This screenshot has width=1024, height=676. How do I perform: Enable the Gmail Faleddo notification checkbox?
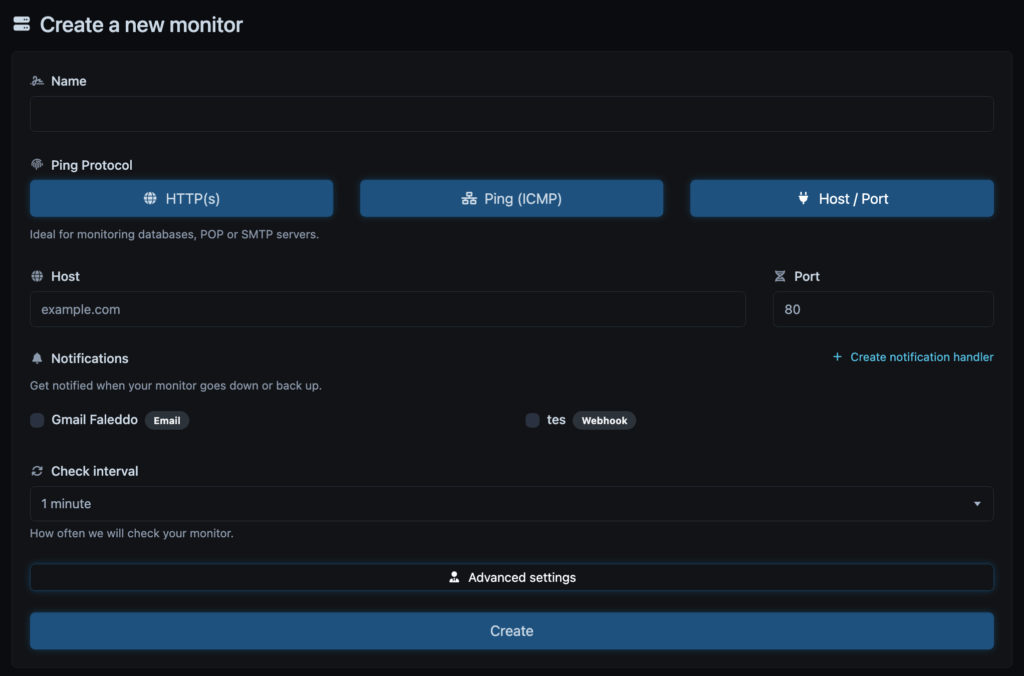point(37,421)
